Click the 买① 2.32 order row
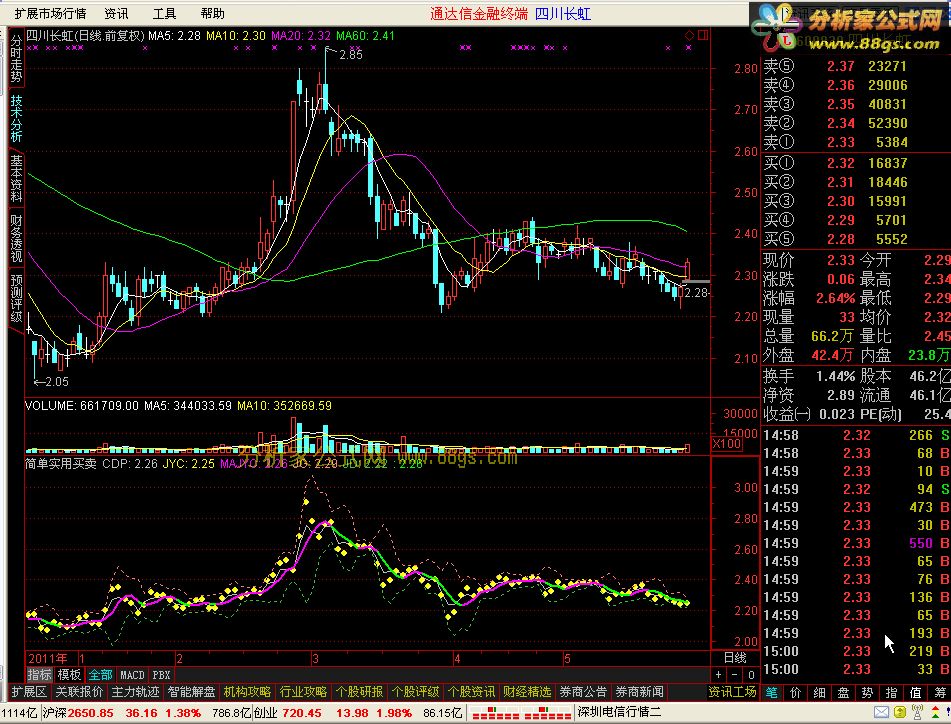Image resolution: width=951 pixels, height=724 pixels. pos(836,163)
